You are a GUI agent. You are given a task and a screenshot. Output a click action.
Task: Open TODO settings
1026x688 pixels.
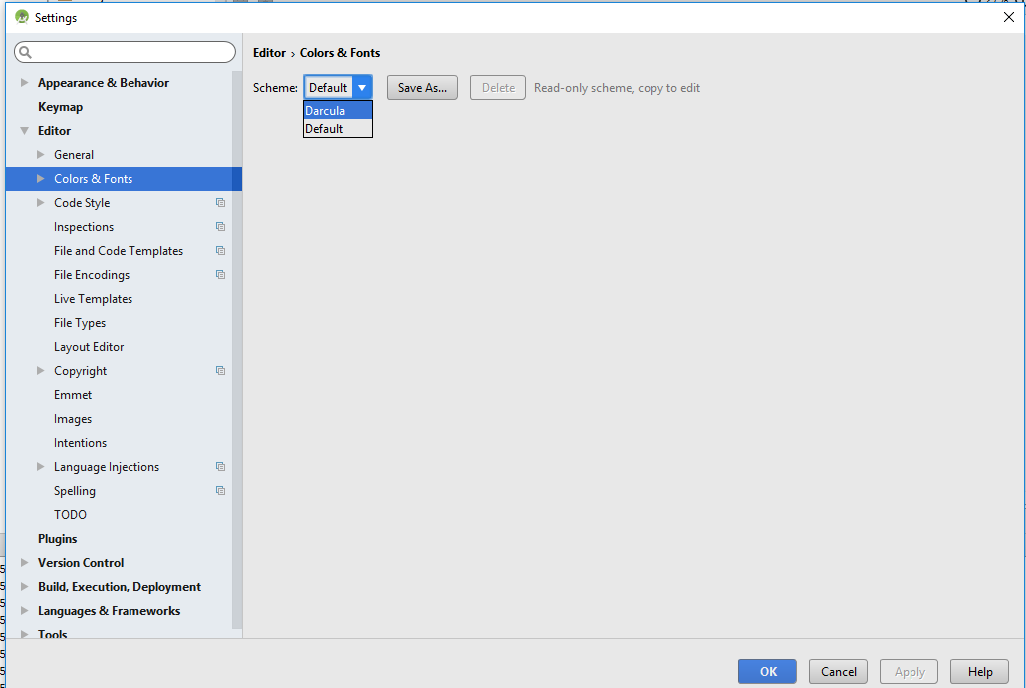coord(70,515)
